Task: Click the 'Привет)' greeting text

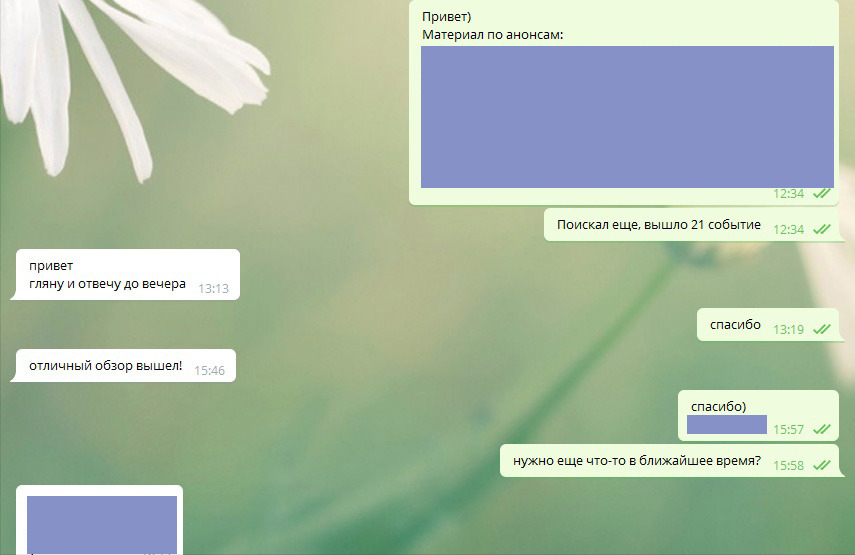Action: (447, 17)
